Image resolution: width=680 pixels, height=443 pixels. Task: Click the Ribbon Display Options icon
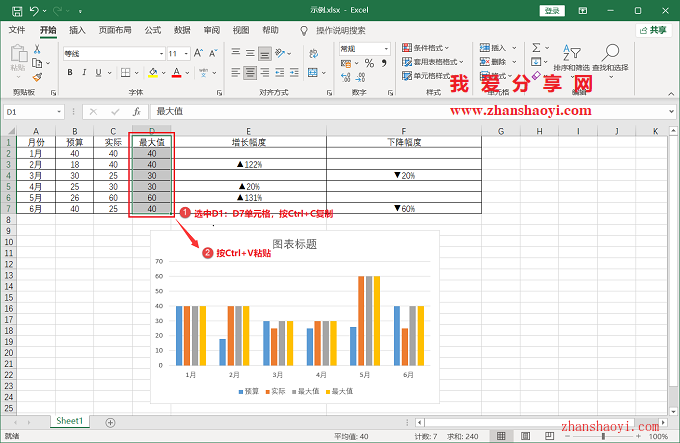click(583, 11)
